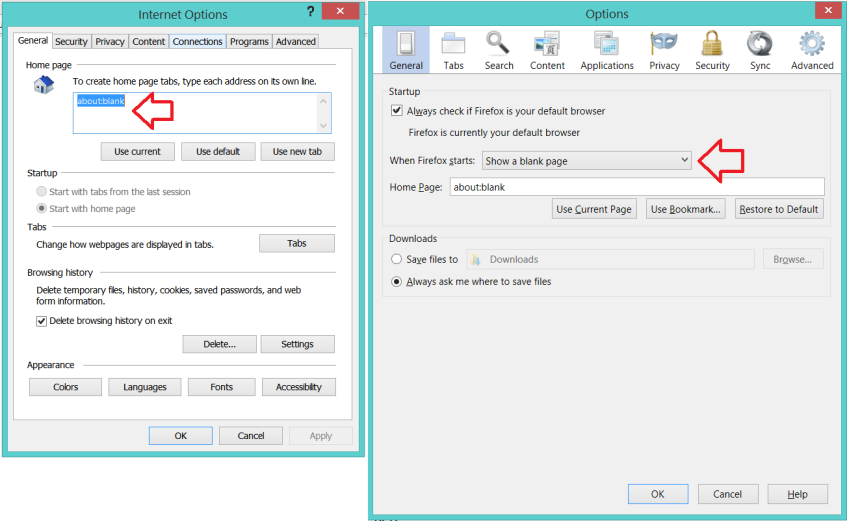Toggle Delete browsing history on exit
847x521 pixels.
[x=41, y=321]
